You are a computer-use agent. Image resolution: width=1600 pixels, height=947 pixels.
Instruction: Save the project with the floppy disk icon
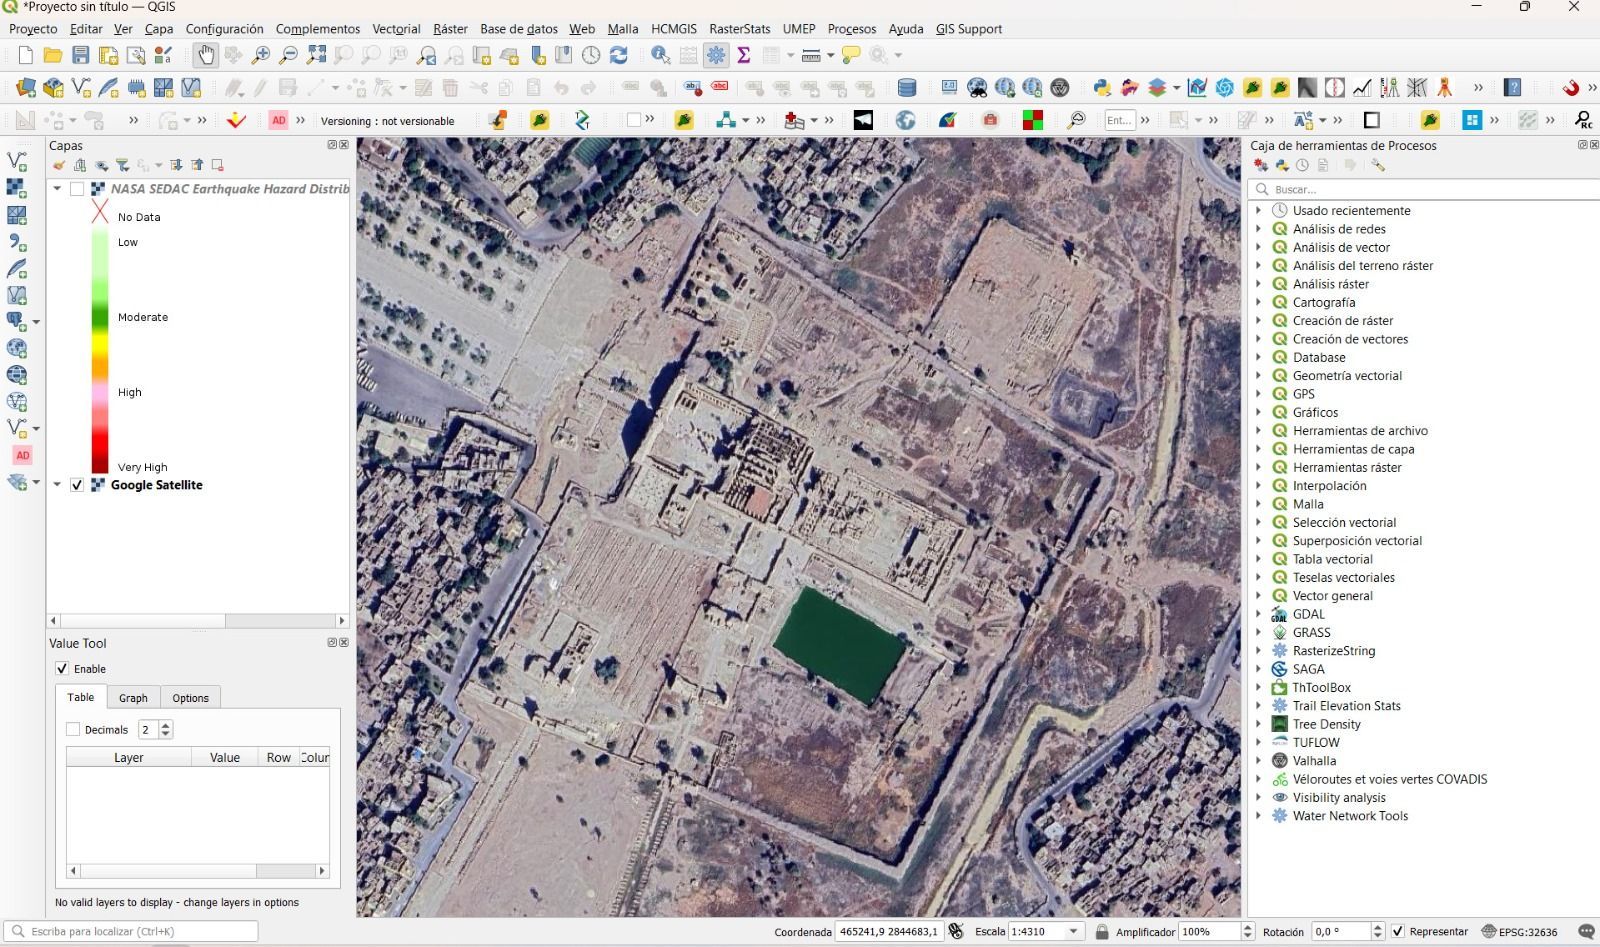point(81,55)
